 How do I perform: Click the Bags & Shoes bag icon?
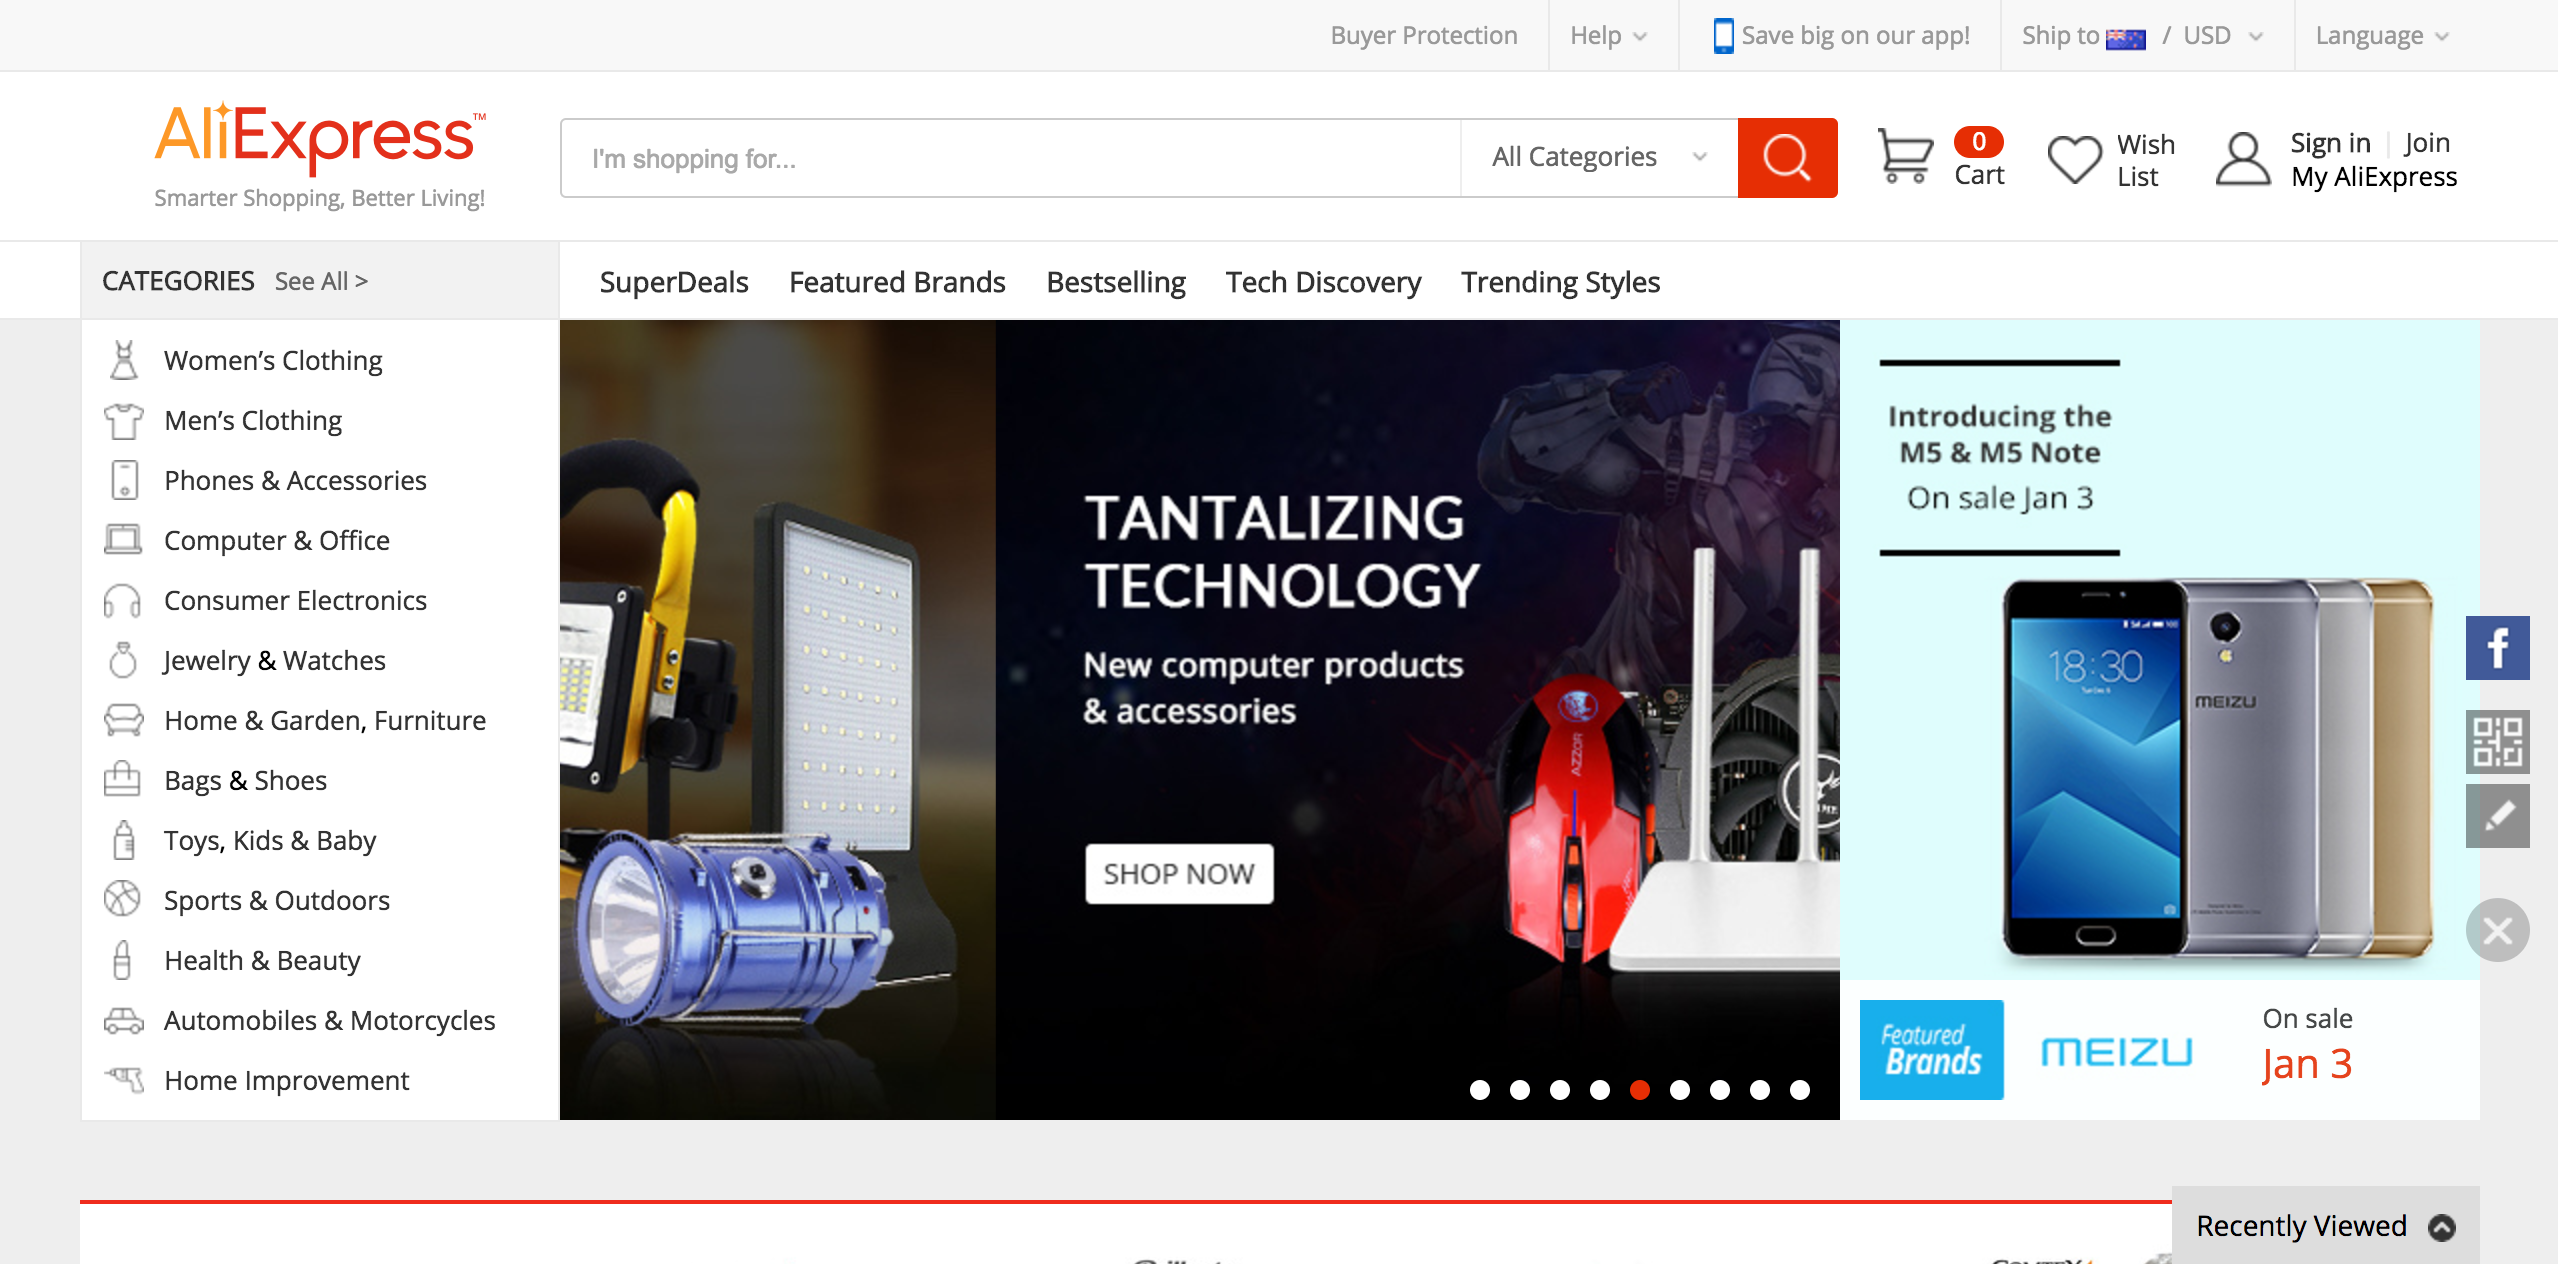122,779
